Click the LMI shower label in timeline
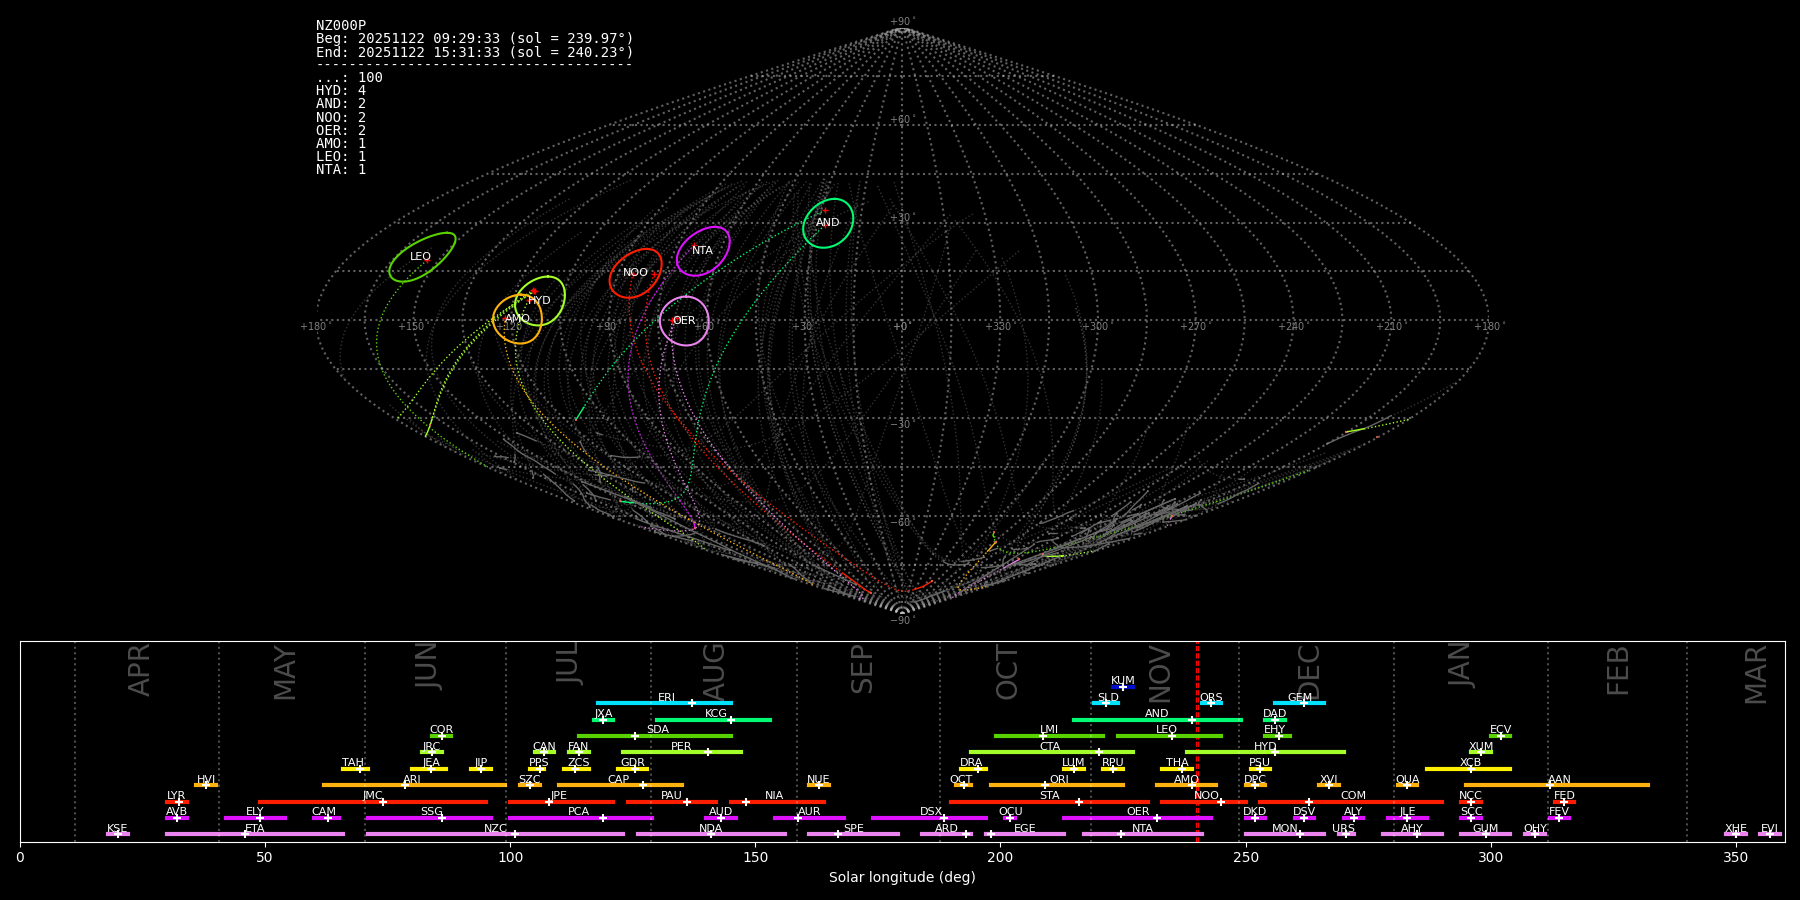This screenshot has width=1800, height=900. point(1049,729)
